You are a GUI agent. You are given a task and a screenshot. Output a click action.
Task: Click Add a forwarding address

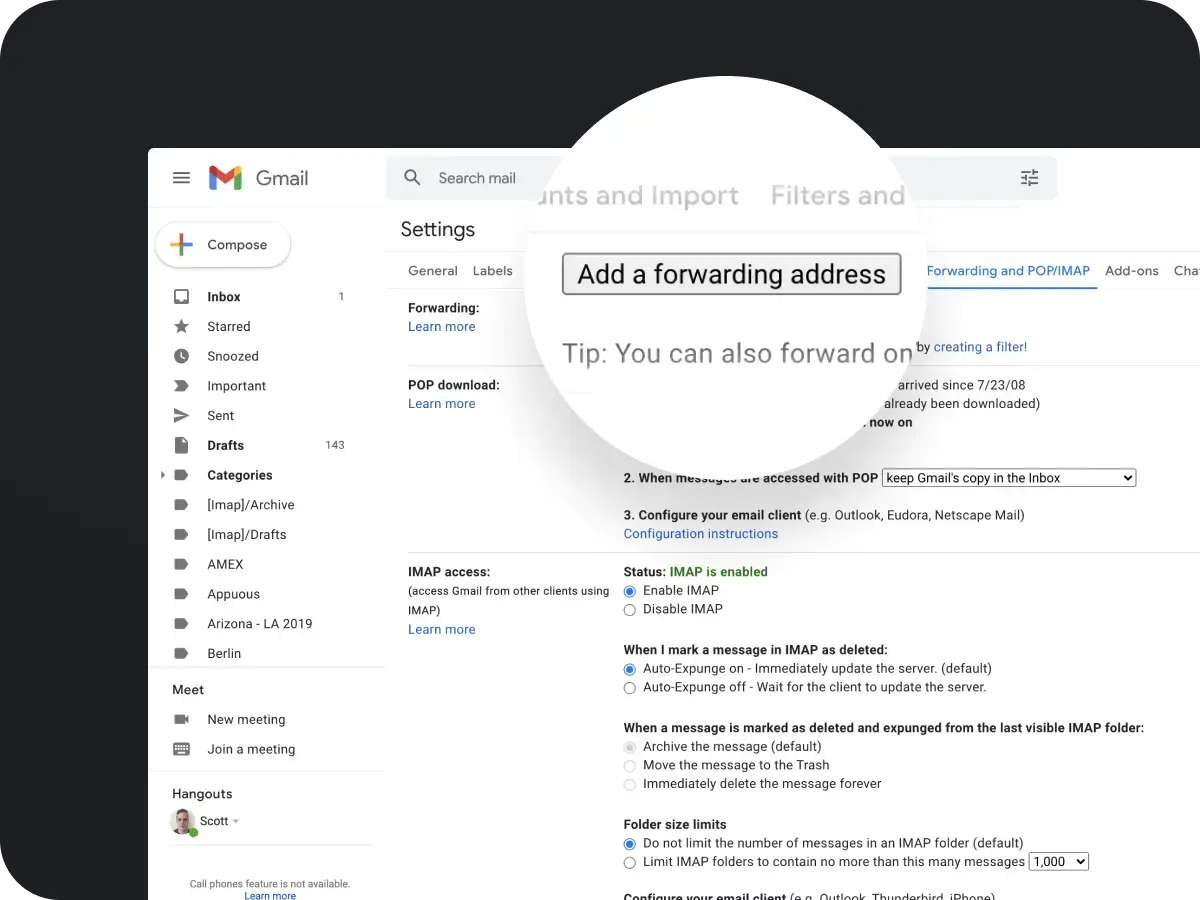[731, 273]
